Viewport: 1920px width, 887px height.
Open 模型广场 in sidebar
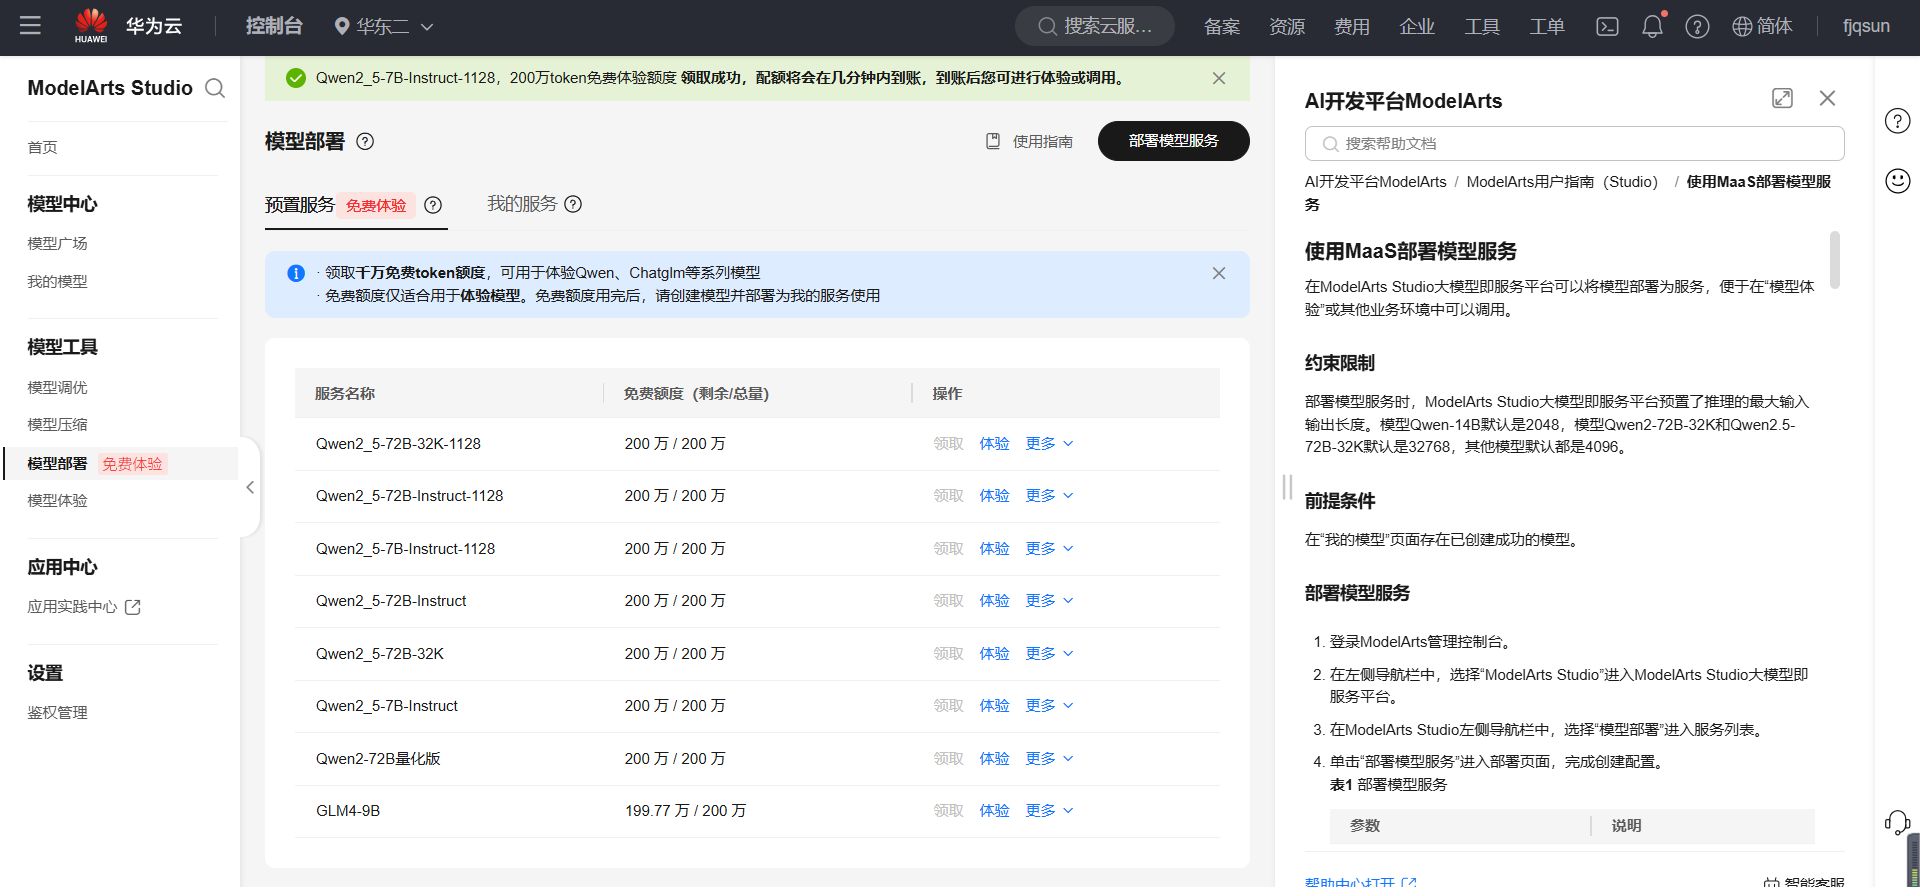[57, 243]
